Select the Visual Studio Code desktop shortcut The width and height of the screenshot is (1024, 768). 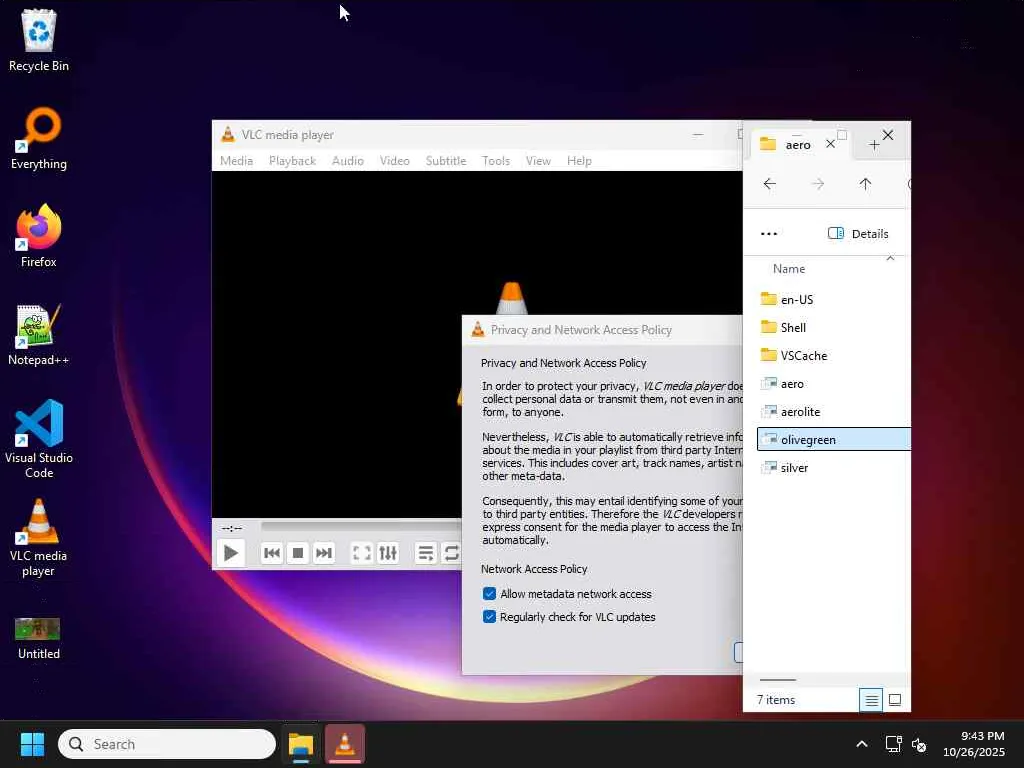coord(39,439)
